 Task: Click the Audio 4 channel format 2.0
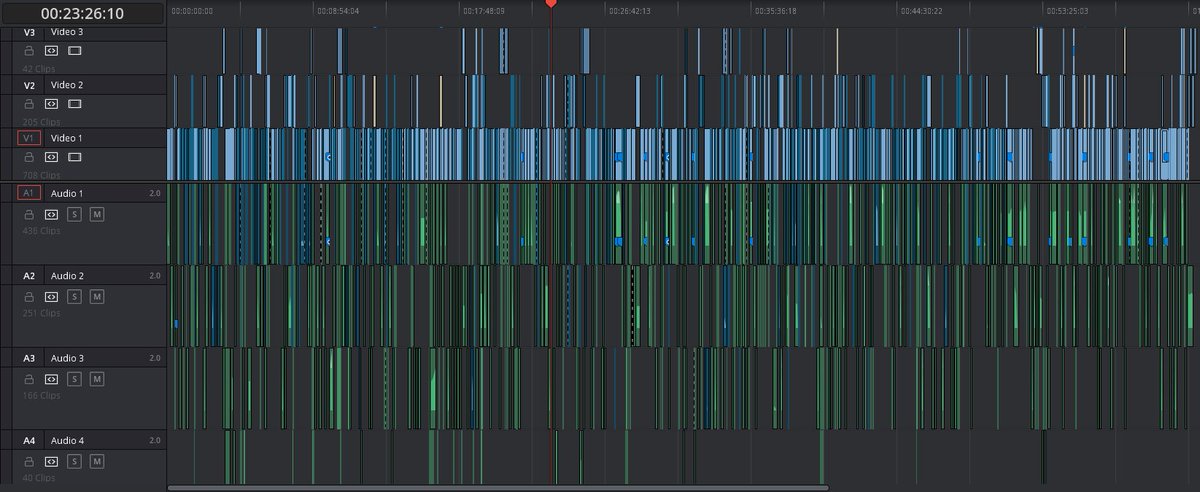coord(155,440)
